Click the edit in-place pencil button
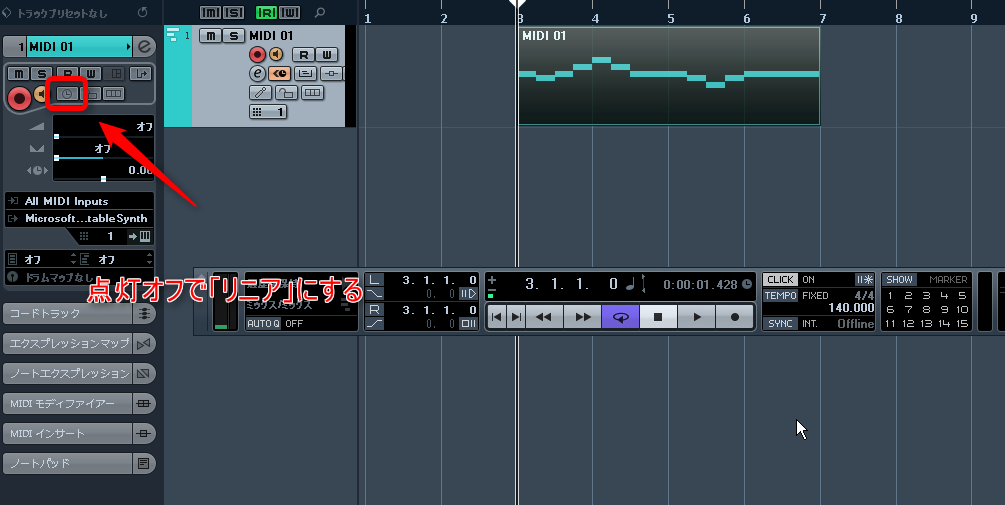Viewport: 1005px width, 505px height. [260, 93]
